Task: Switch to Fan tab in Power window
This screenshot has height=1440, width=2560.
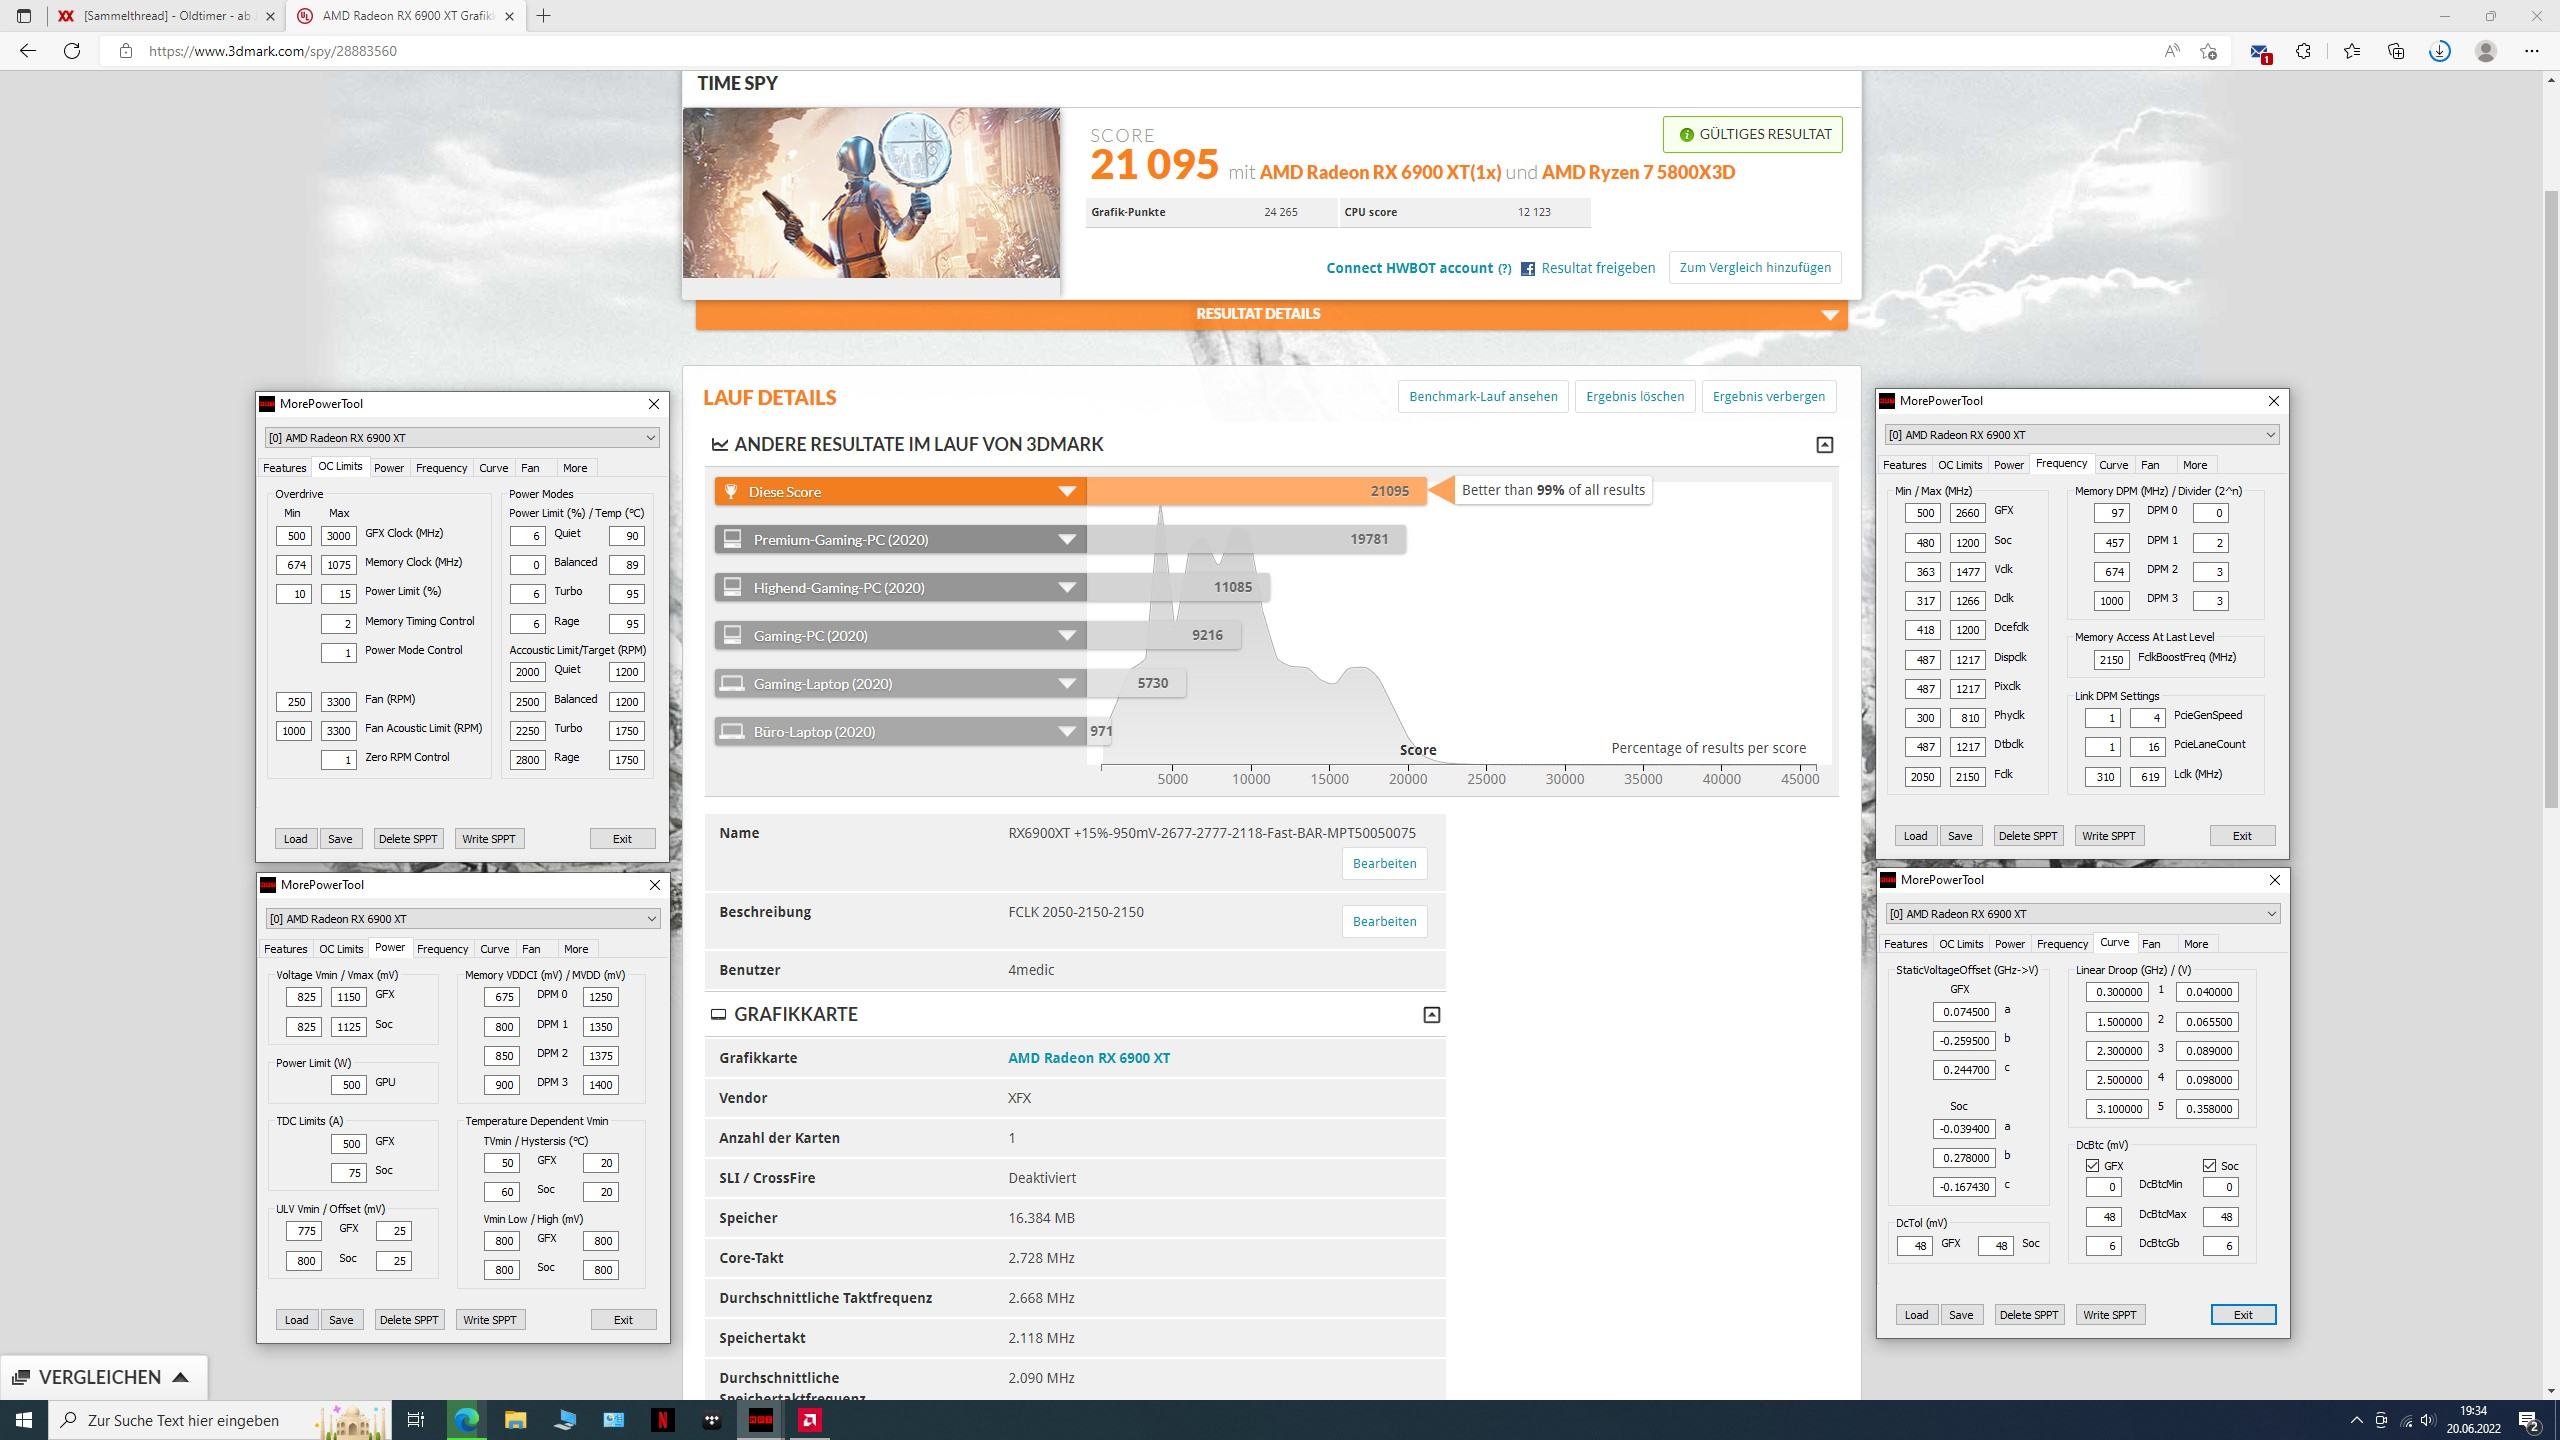Action: [x=531, y=949]
